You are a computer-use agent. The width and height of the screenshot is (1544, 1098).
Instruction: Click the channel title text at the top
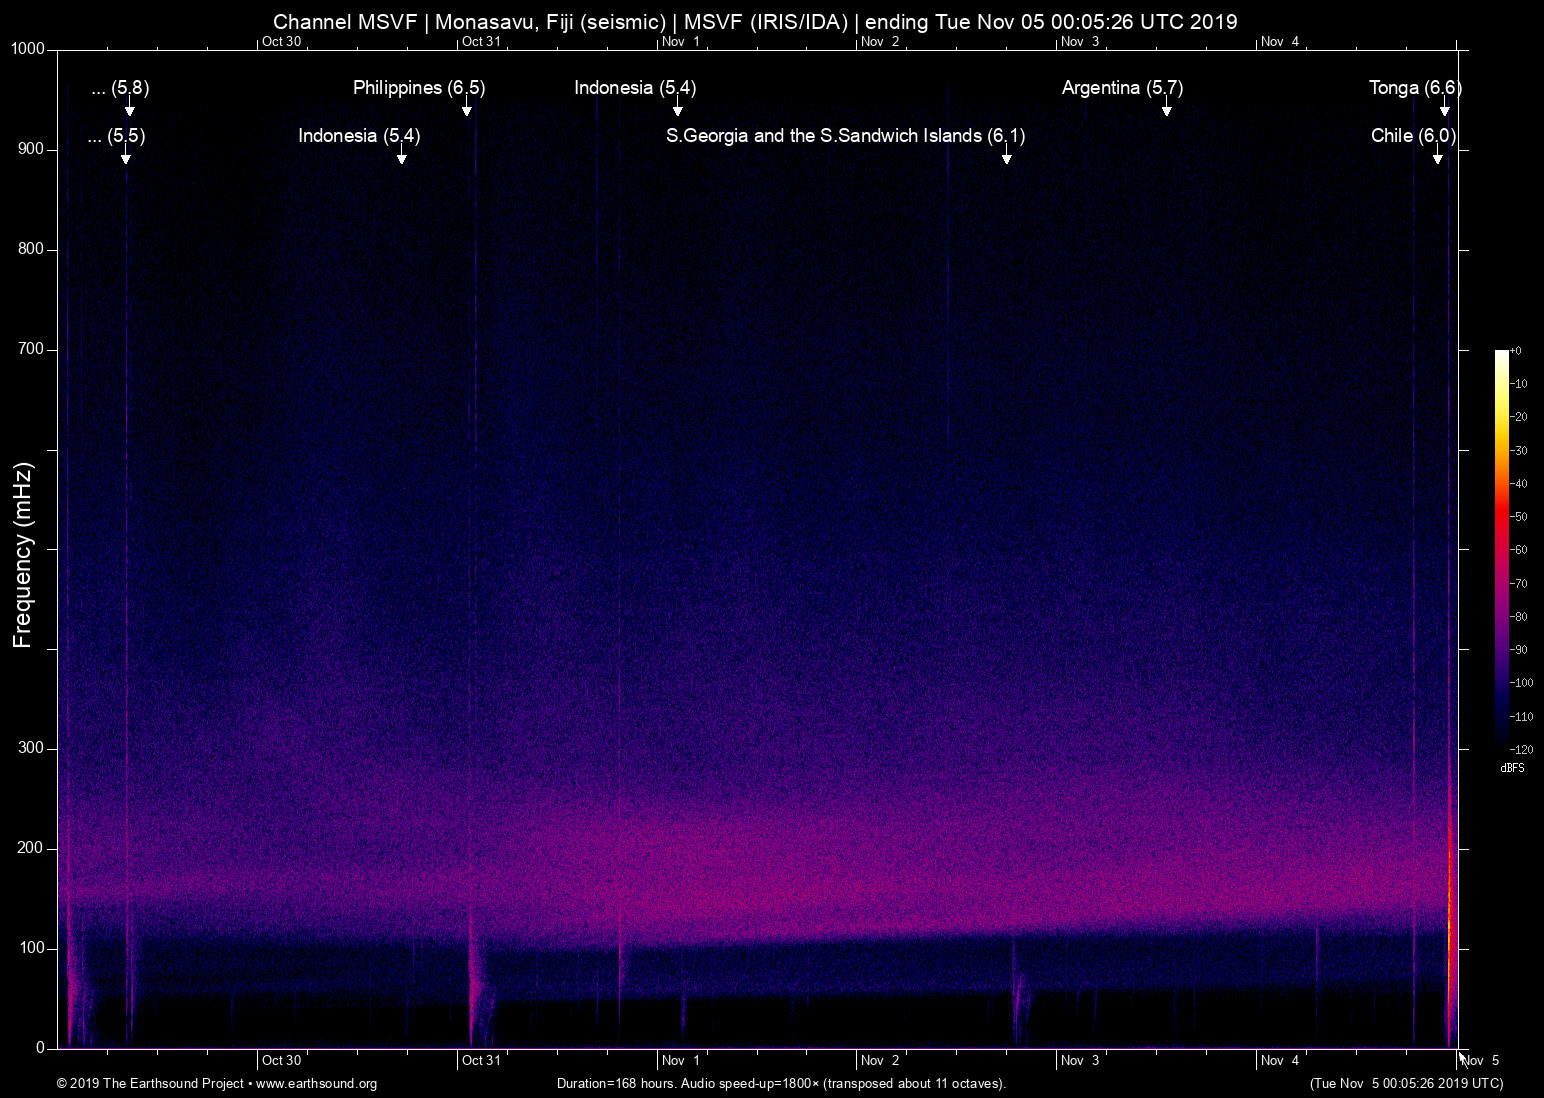pos(755,21)
